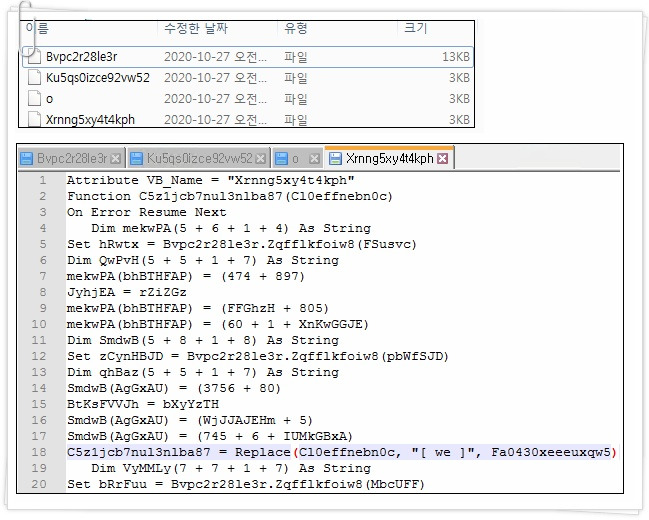Click the 'Attribute VB_Name' code line
The height and width of the screenshot is (520, 649).
(211, 180)
